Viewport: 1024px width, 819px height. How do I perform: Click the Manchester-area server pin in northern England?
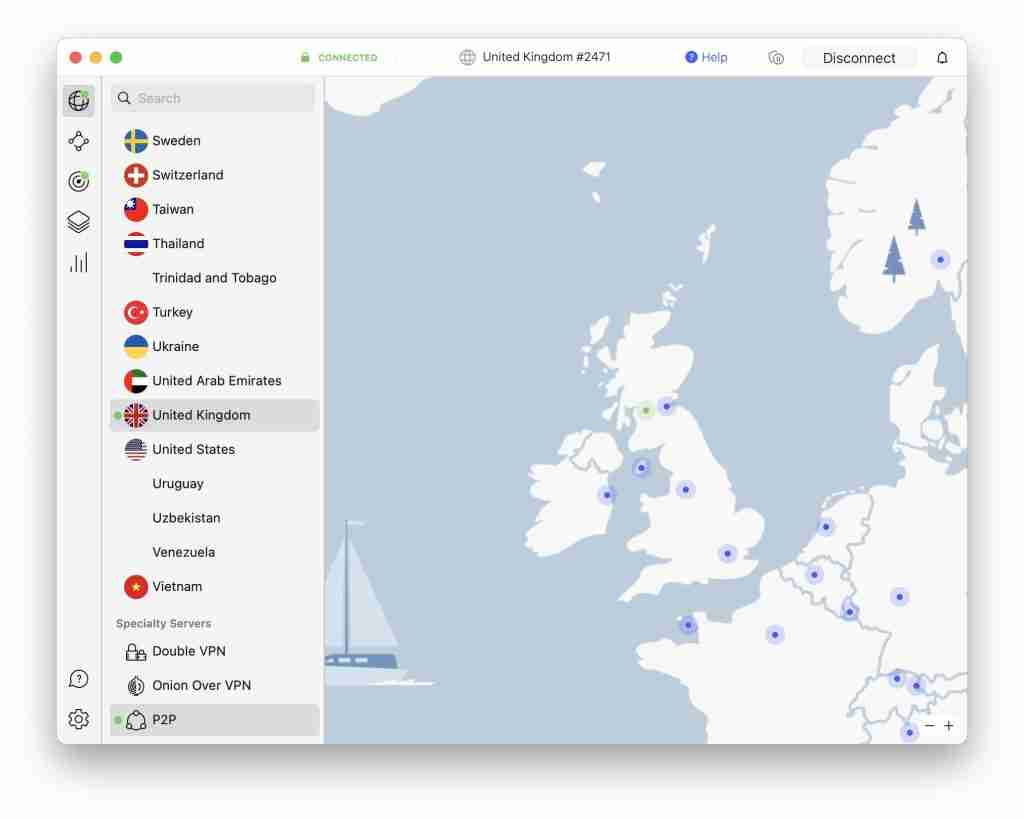pos(685,489)
